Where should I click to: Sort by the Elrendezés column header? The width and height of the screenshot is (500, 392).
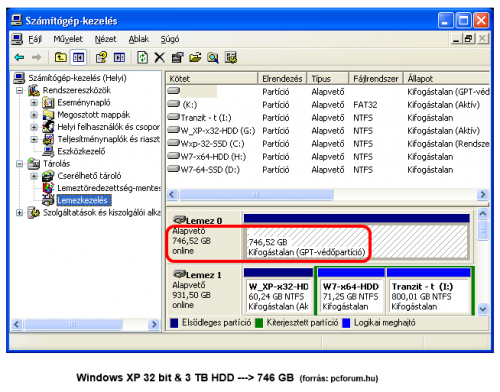point(282,79)
